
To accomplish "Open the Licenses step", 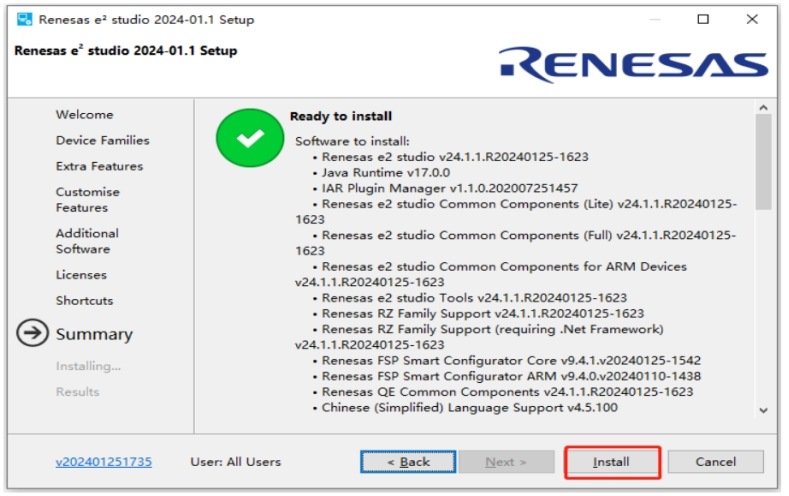I will [81, 275].
